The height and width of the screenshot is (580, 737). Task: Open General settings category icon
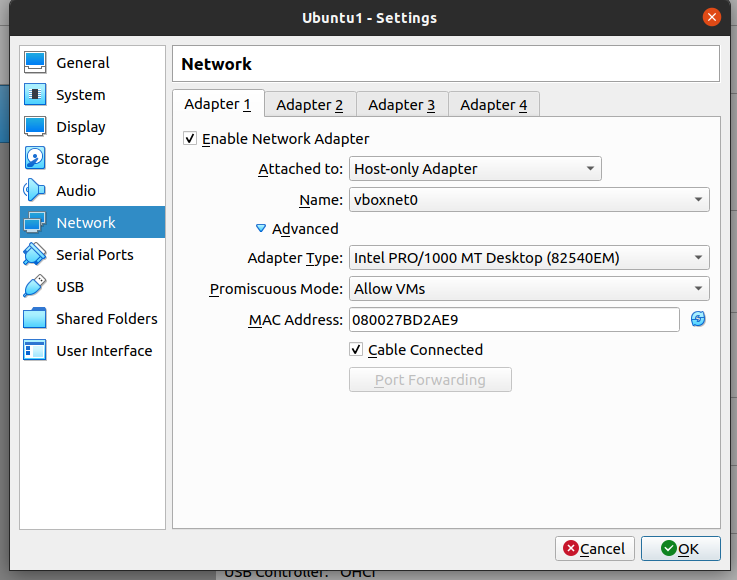coord(36,63)
